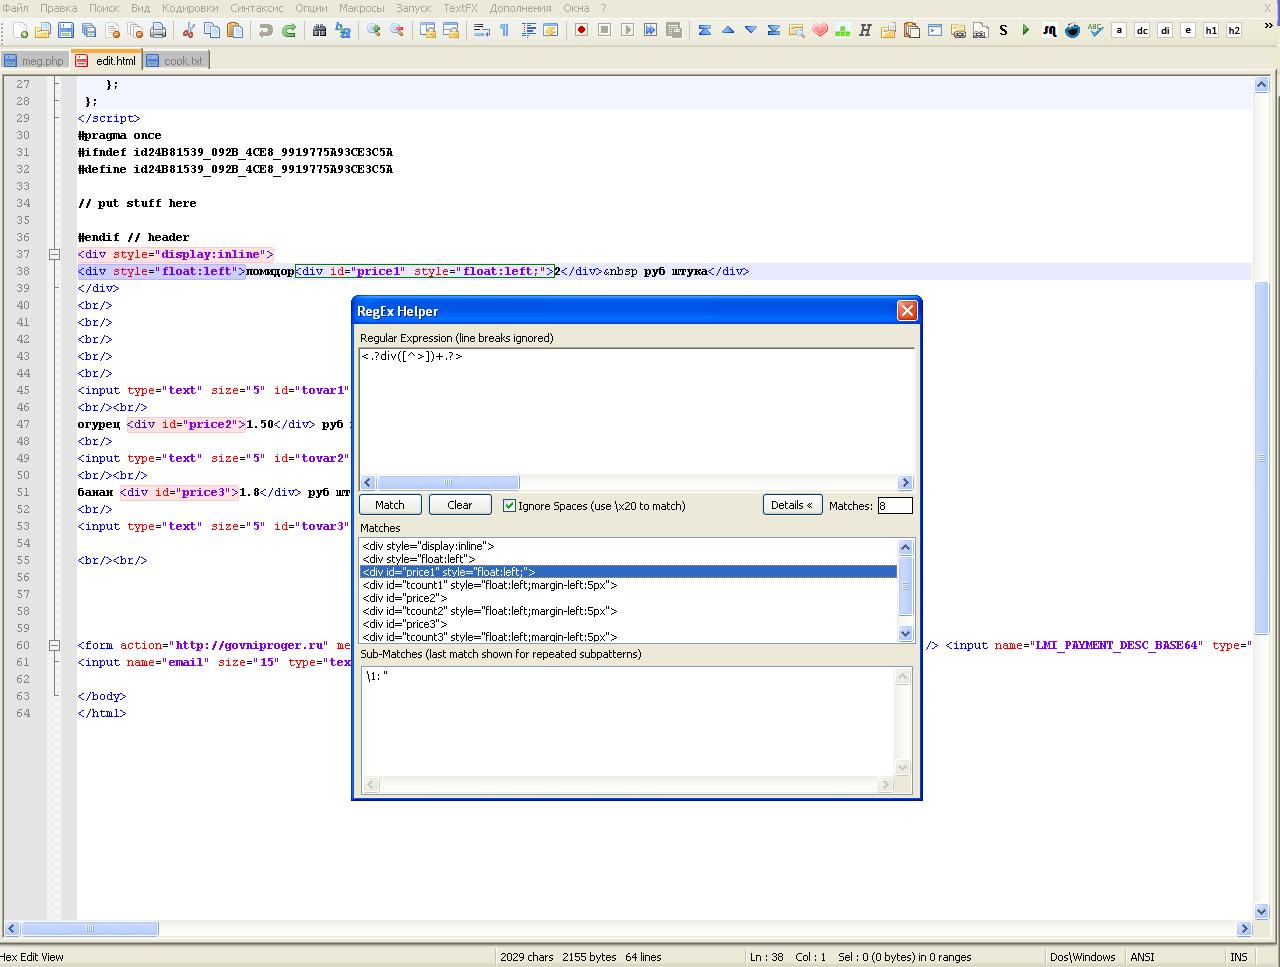
Task: Open the Replace dialog icon
Action: pos(342,30)
